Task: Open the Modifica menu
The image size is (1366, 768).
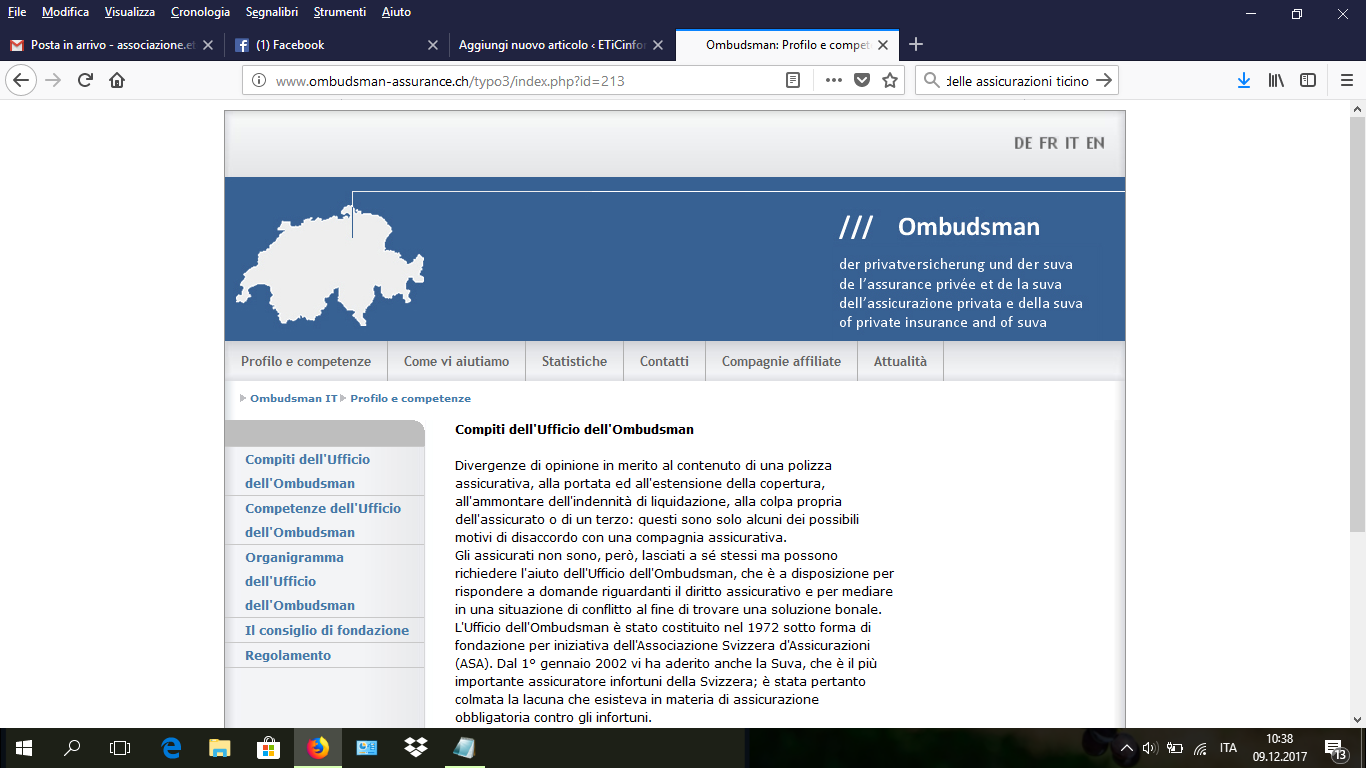Action: coord(65,12)
